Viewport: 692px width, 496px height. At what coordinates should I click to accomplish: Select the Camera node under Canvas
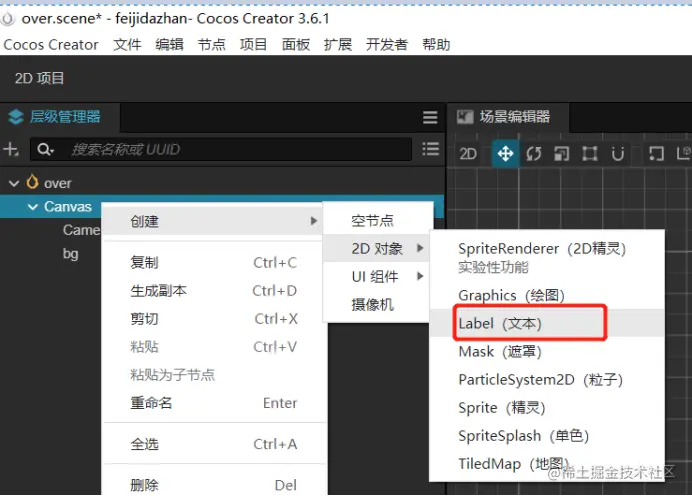point(82,230)
